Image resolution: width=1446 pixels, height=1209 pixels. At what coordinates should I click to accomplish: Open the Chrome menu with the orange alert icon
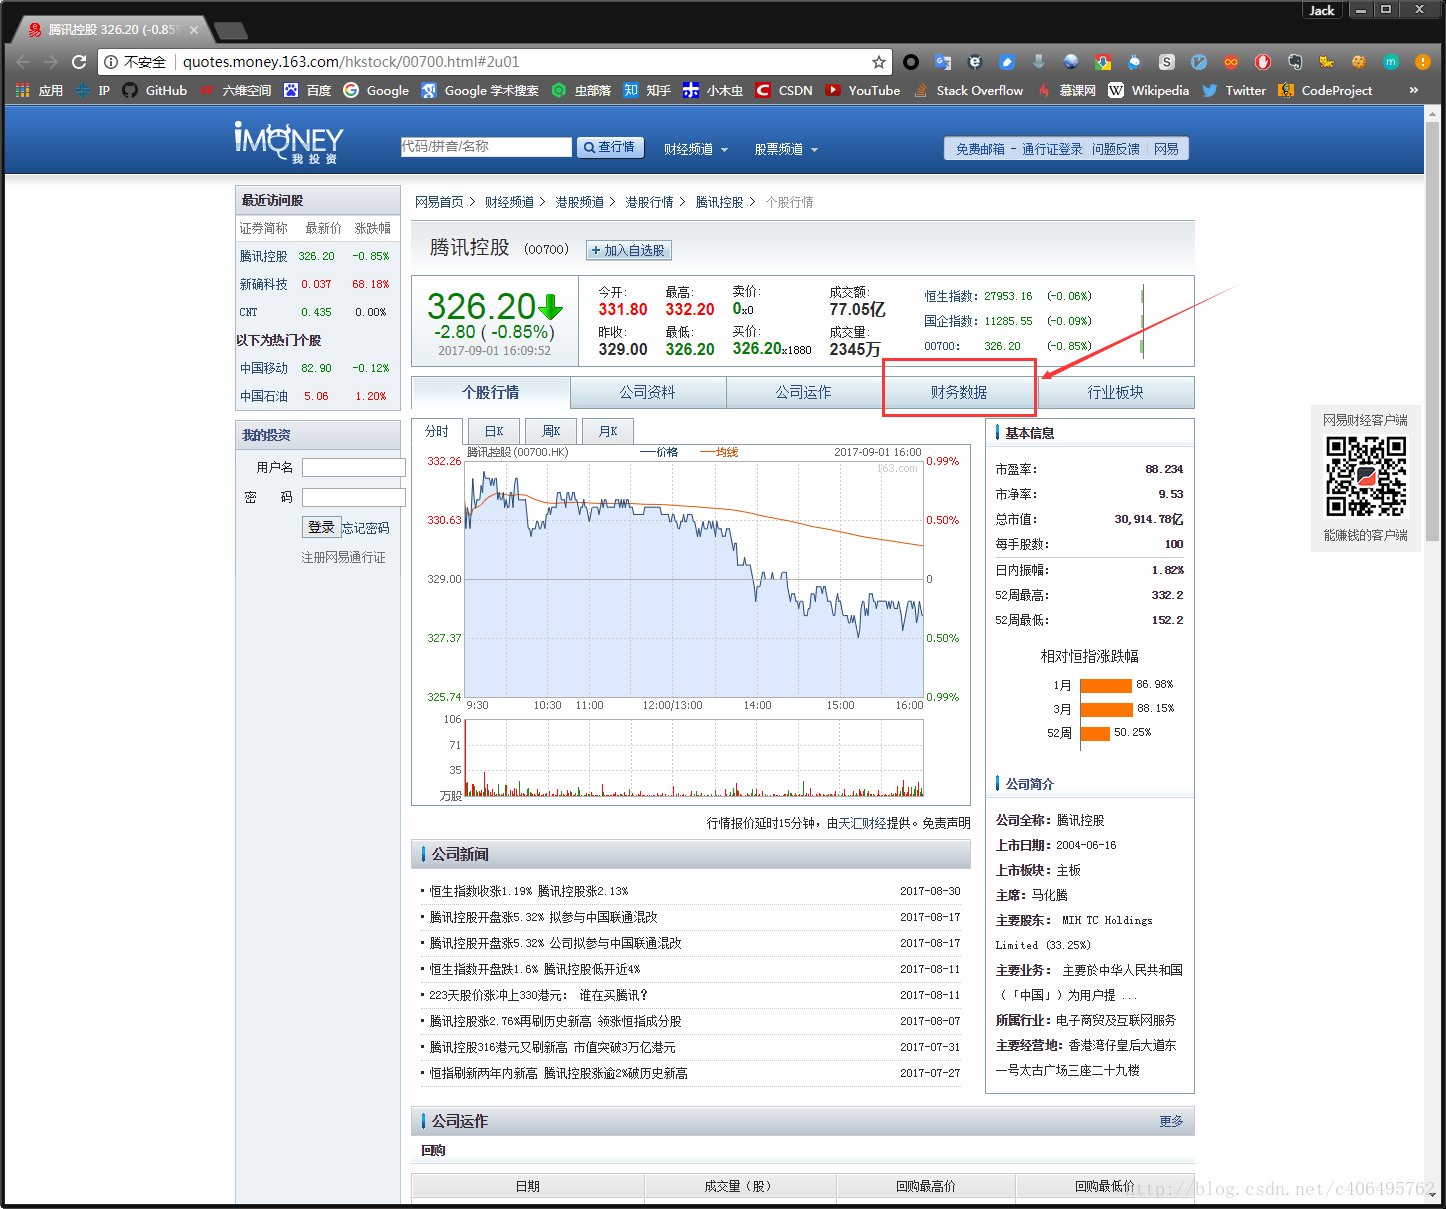[1422, 62]
